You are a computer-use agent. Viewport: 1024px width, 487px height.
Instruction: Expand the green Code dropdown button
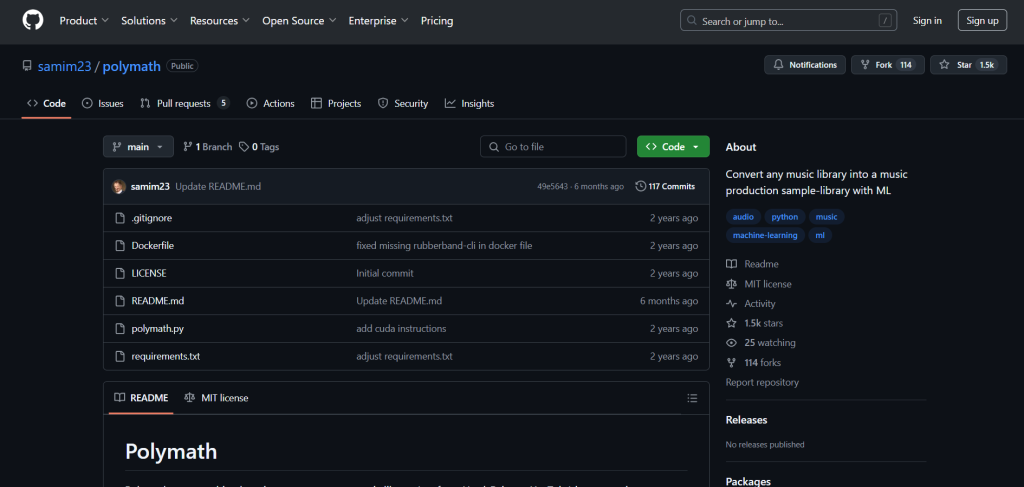pos(673,147)
